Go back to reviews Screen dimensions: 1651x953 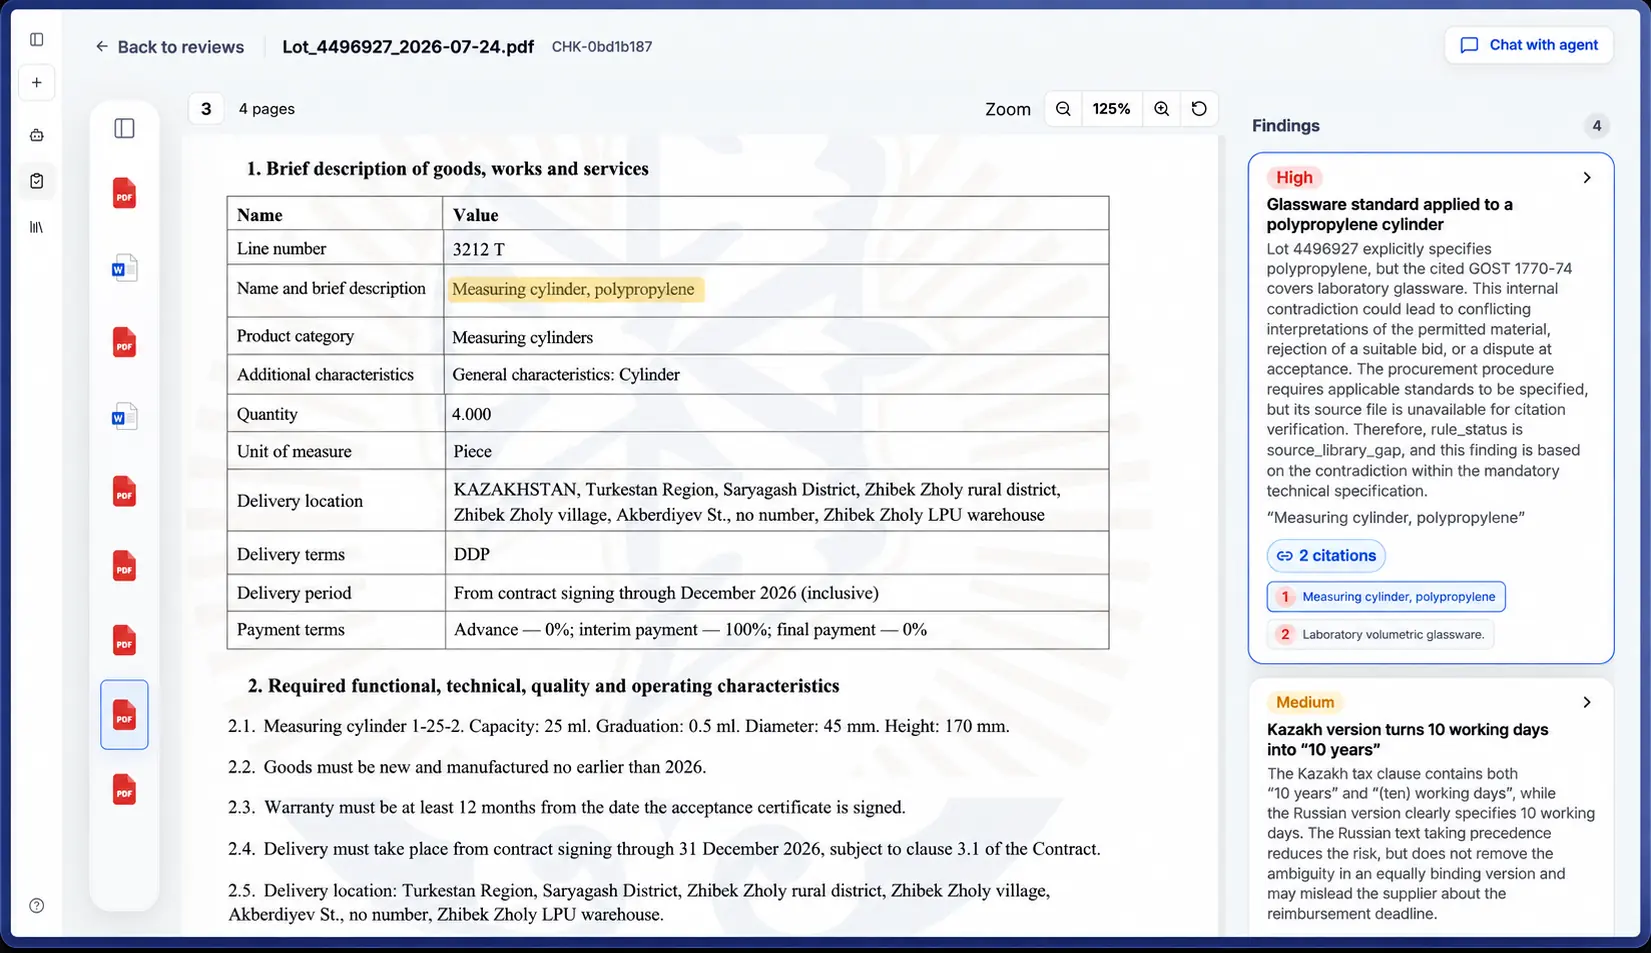[169, 47]
